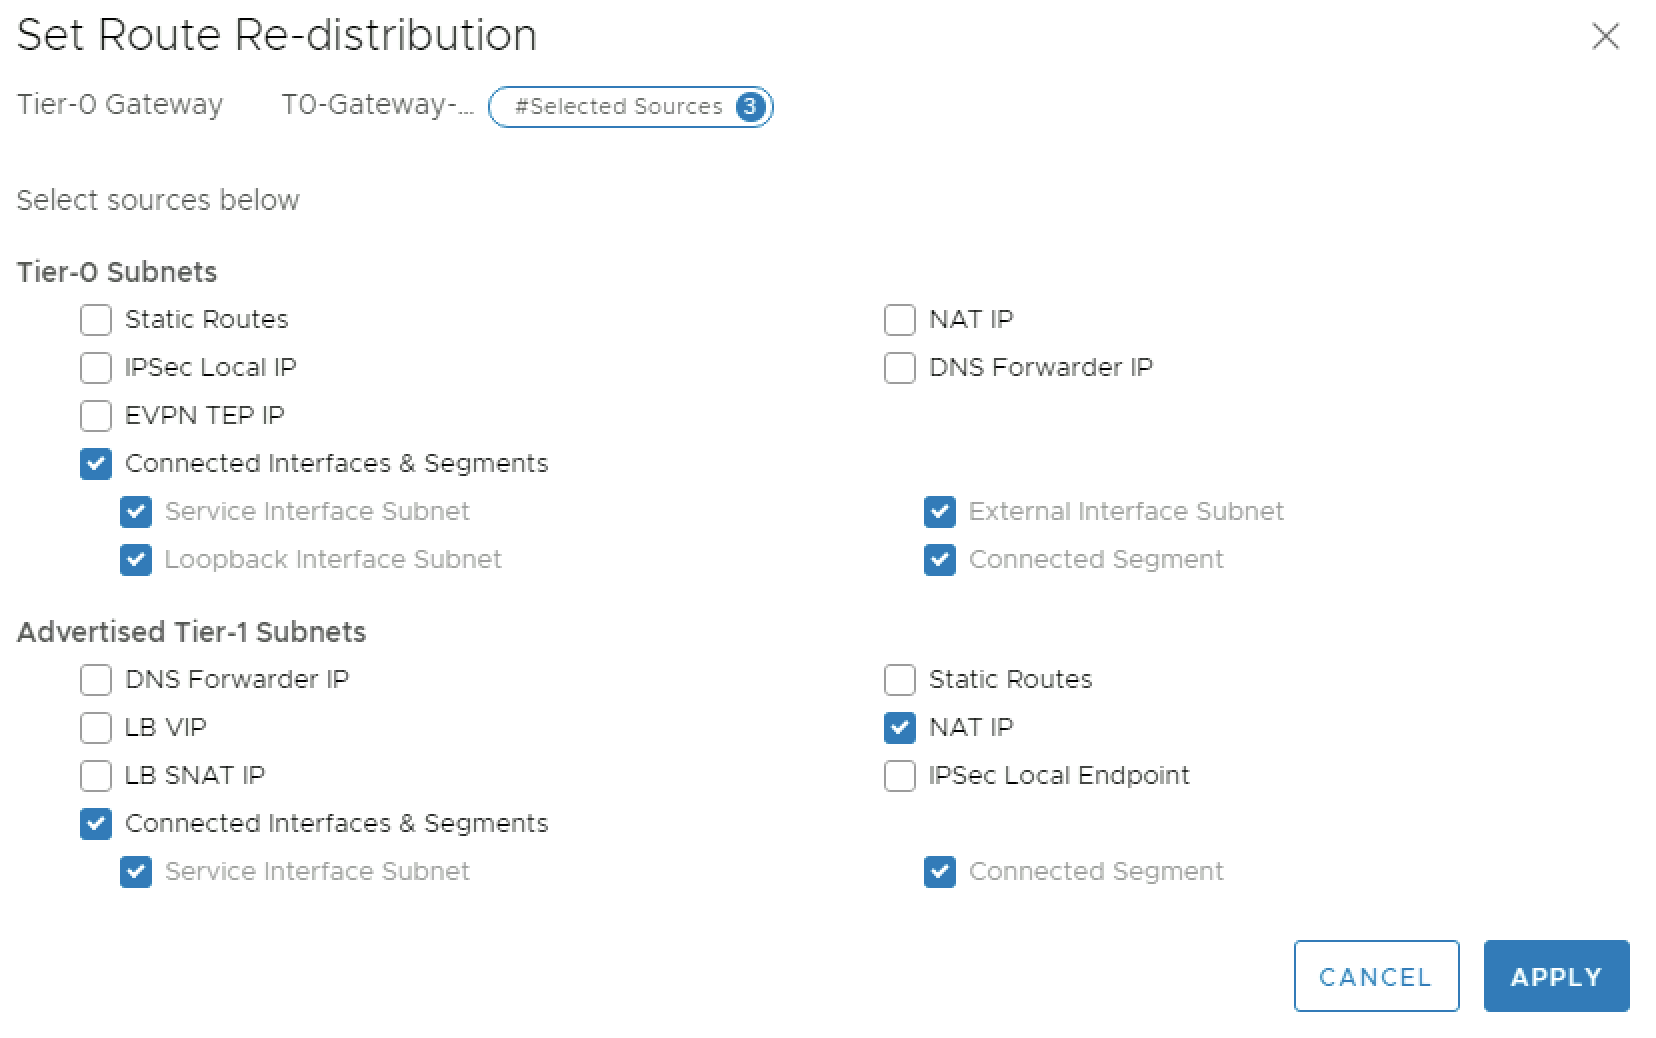Uncheck Tier-1 Connected Interfaces & Segments

96,824
